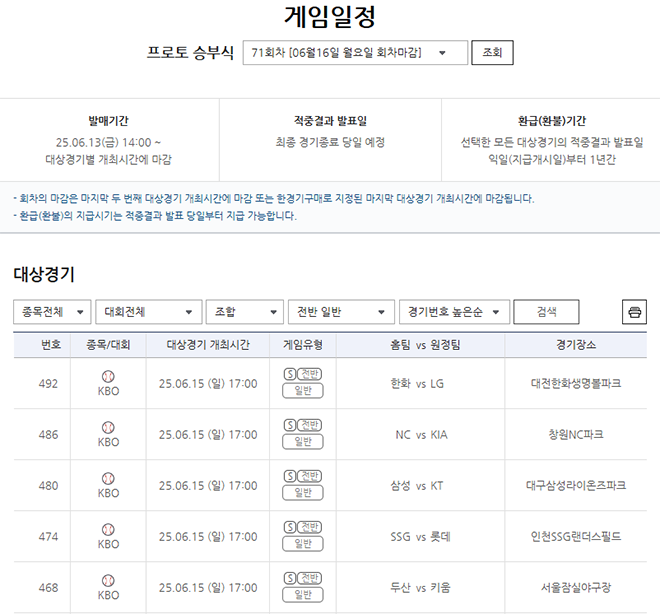Image resolution: width=660 pixels, height=614 pixels.
Task: Click venue 인천SSG랜더스필드
Action: tap(576, 537)
